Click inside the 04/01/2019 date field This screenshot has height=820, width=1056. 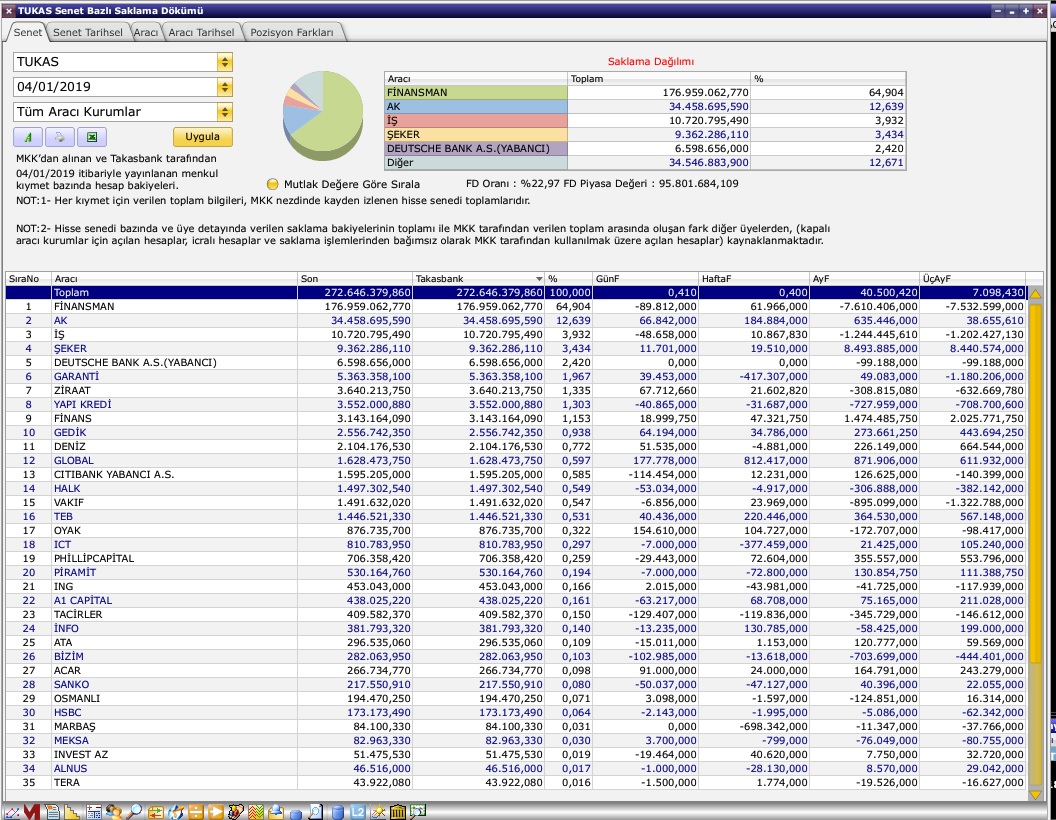(115, 87)
